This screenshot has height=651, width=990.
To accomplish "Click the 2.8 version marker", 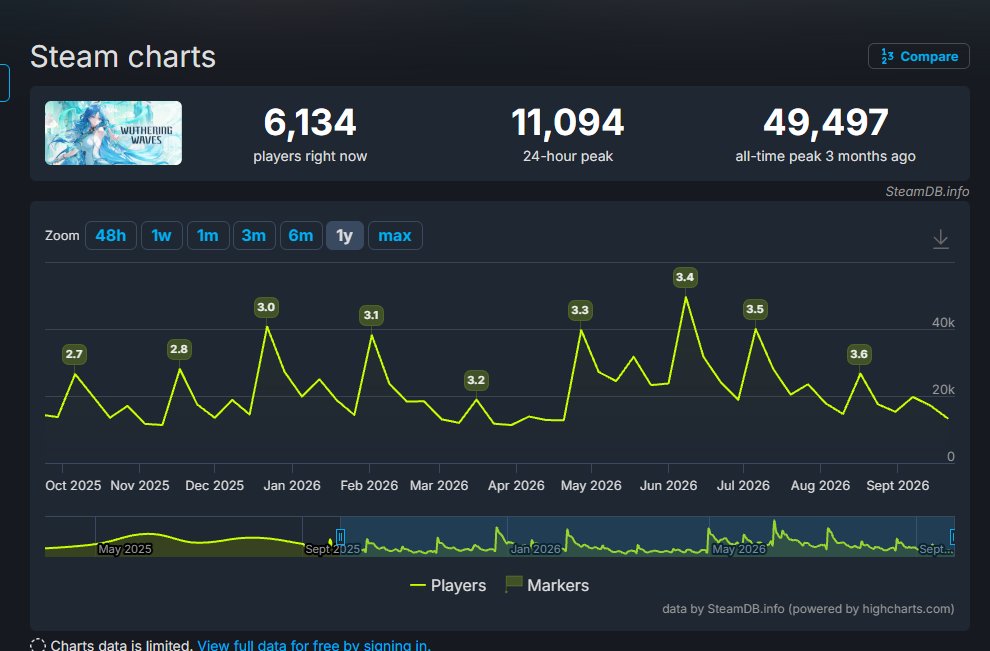I will pyautogui.click(x=179, y=349).
